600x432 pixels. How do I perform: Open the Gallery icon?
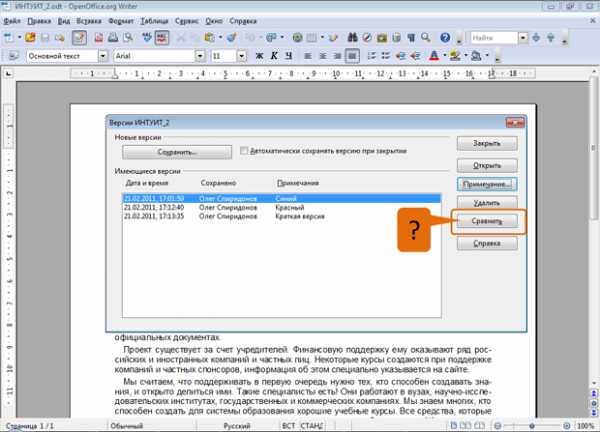pyautogui.click(x=382, y=37)
